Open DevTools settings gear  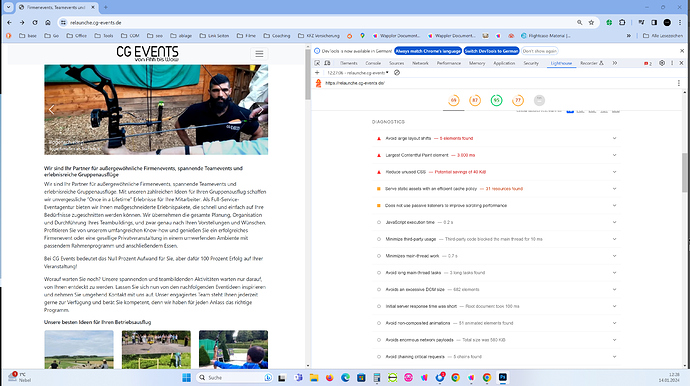pos(662,63)
